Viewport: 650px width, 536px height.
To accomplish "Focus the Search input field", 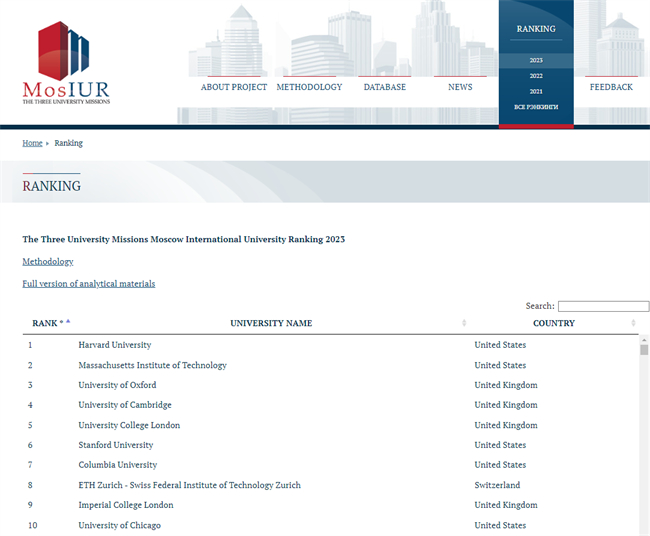I will [604, 306].
